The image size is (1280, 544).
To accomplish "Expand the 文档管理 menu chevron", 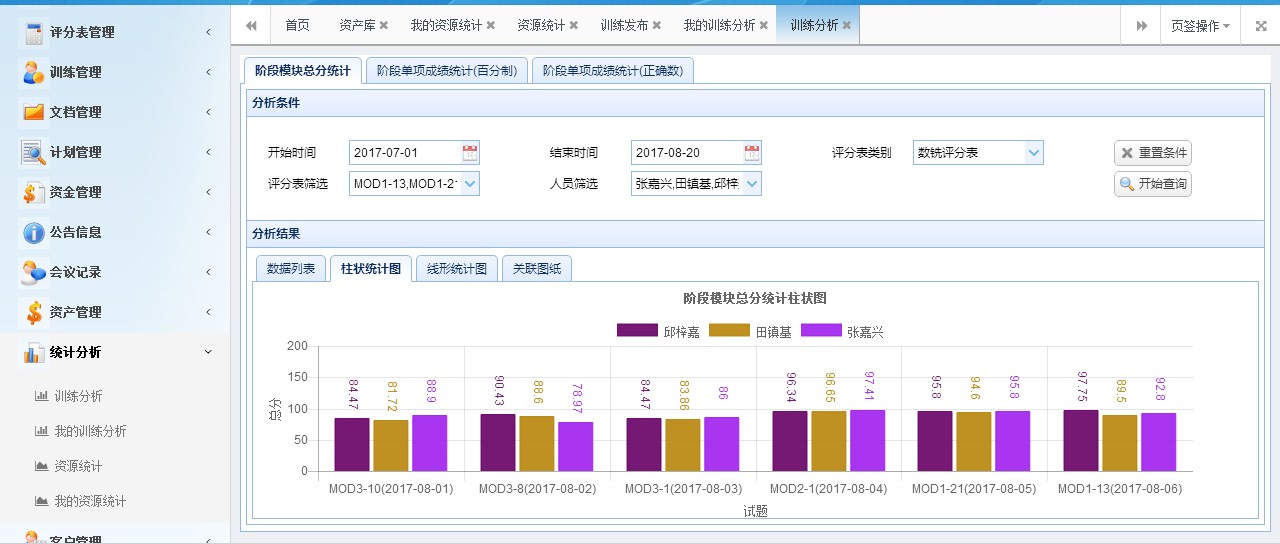I will tap(208, 112).
